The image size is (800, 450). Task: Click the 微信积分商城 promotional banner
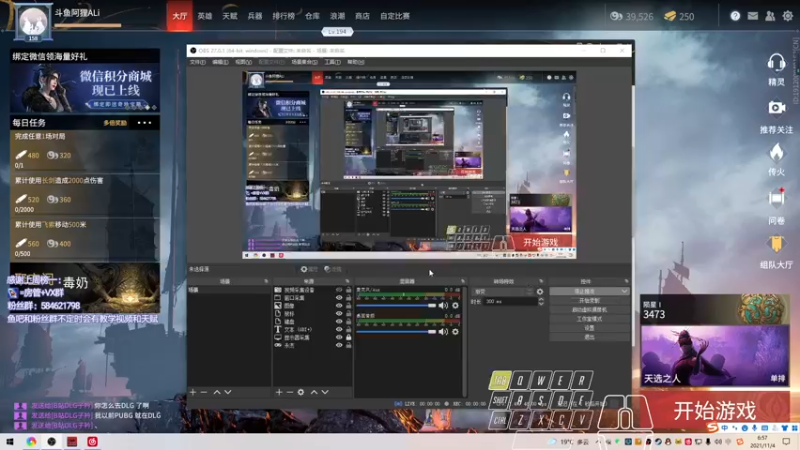tap(85, 88)
